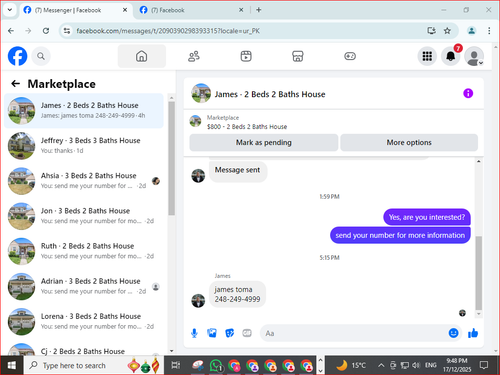500x375 pixels.
Task: Open Windows Start button
Action: pyautogui.click(x=12, y=366)
